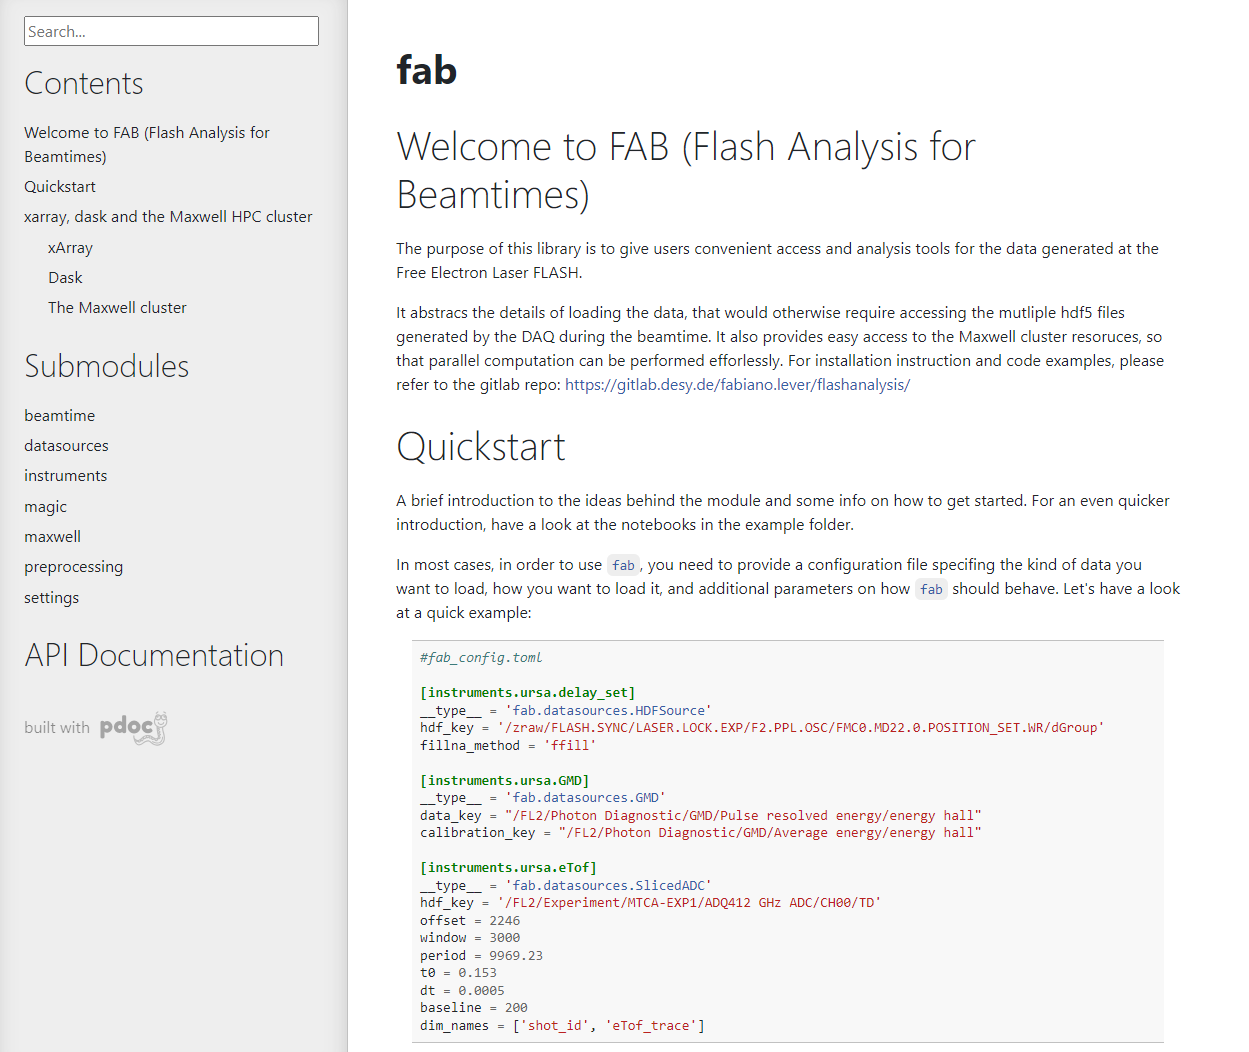Click the Quickstart main heading

[x=481, y=447]
